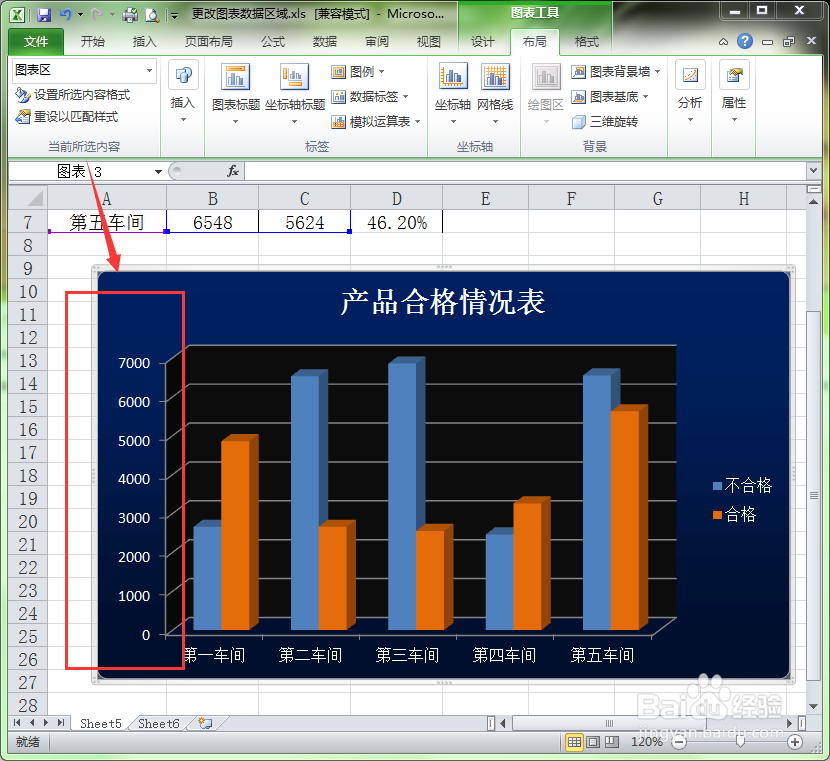Switch to the 设计 Design tab
Image resolution: width=830 pixels, height=761 pixels.
coord(482,41)
